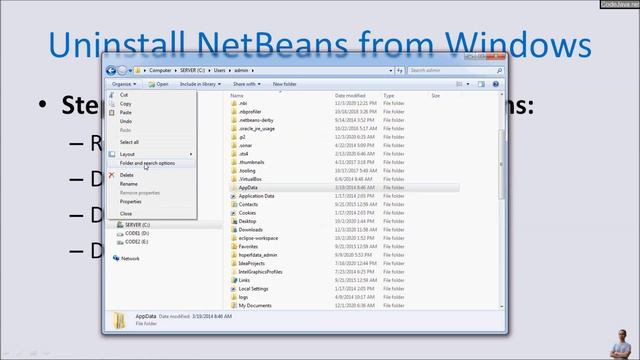Click breadcrumb arrow after Computer
This screenshot has width=640, height=360.
(x=176, y=71)
